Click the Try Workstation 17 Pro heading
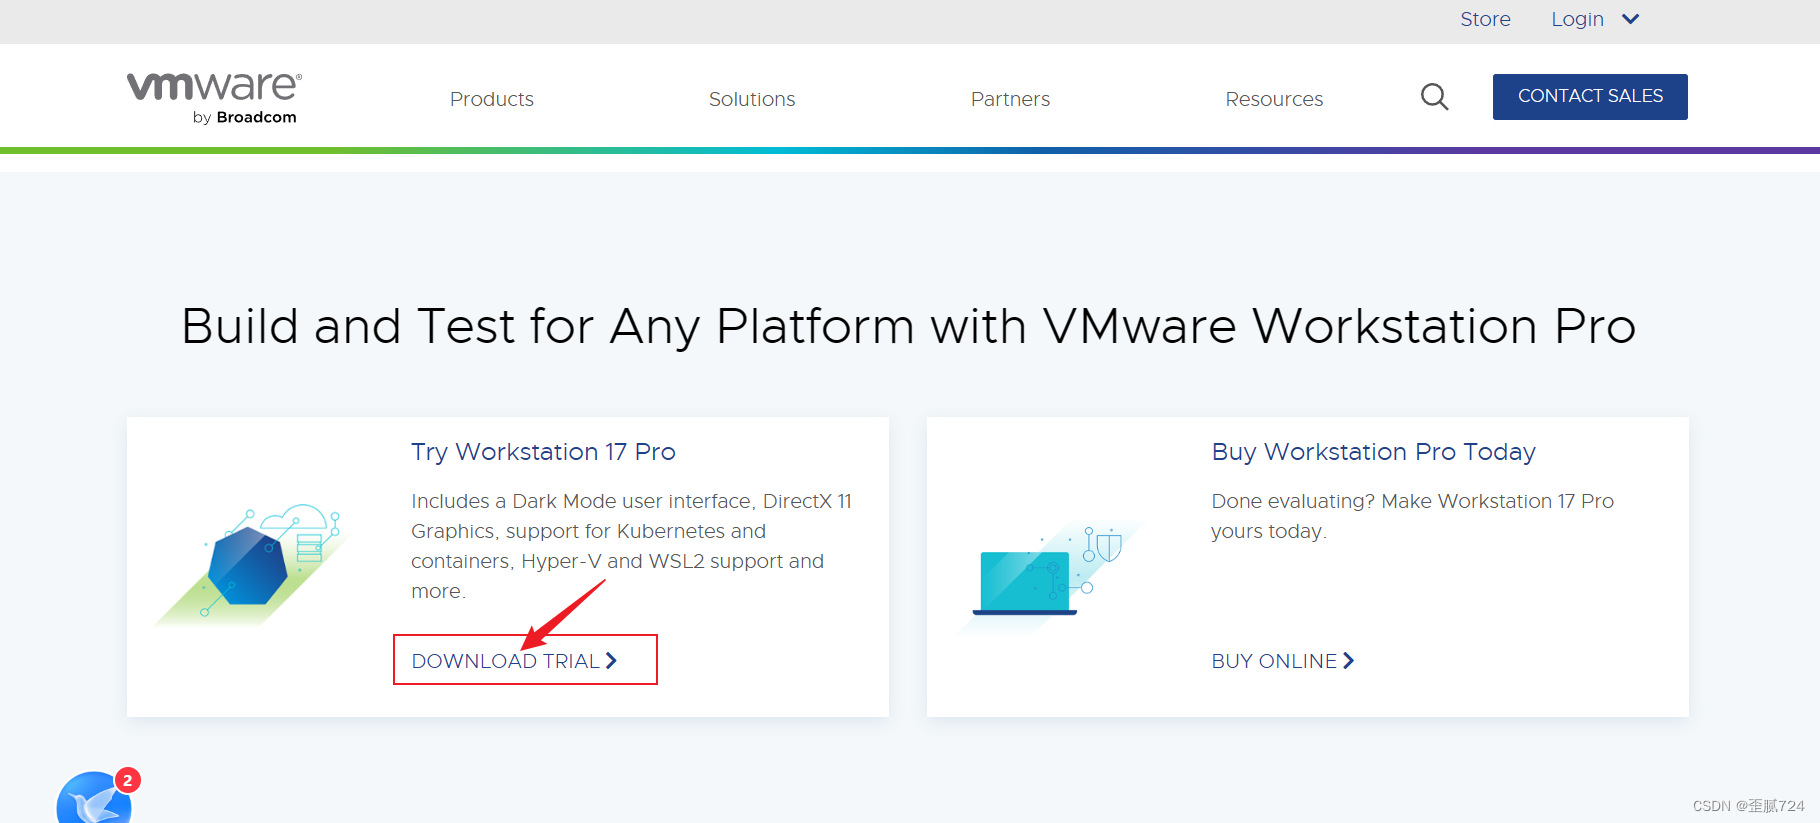Viewport: 1820px width, 823px height. click(543, 452)
